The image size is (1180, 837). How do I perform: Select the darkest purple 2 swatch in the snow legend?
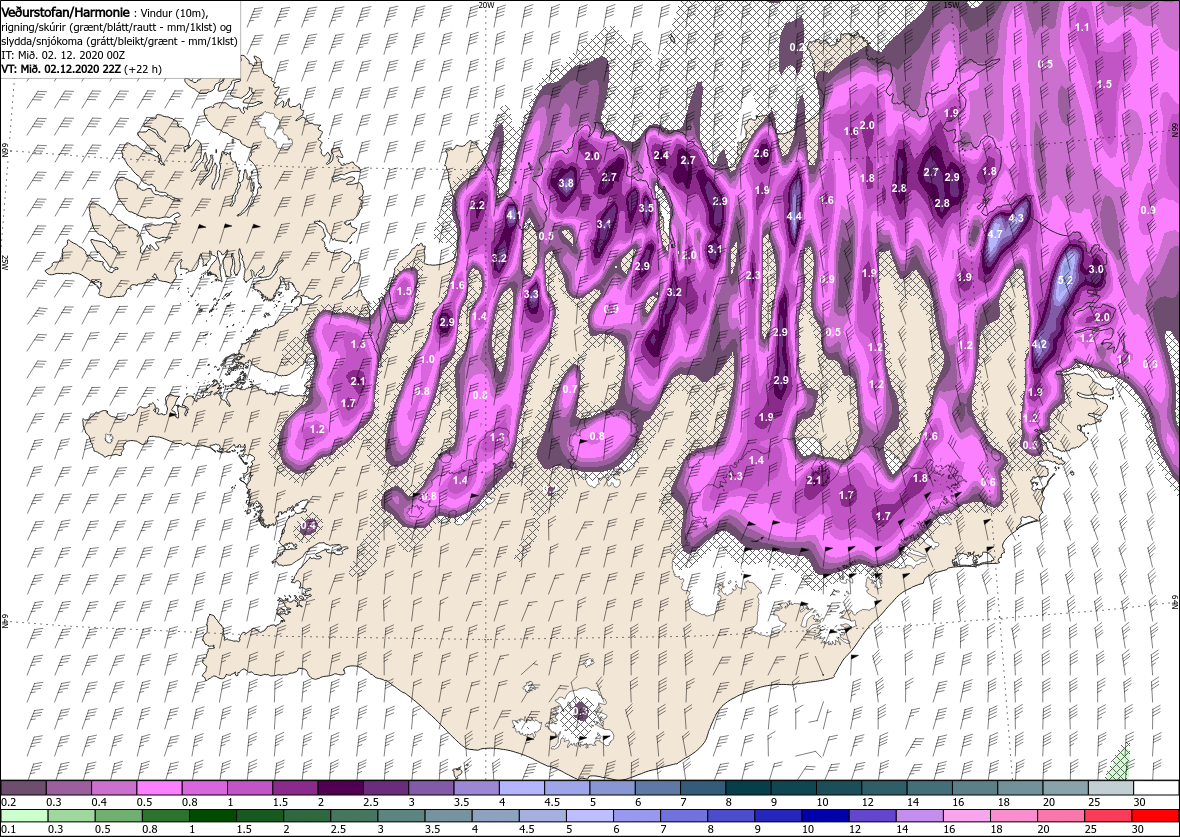340,788
